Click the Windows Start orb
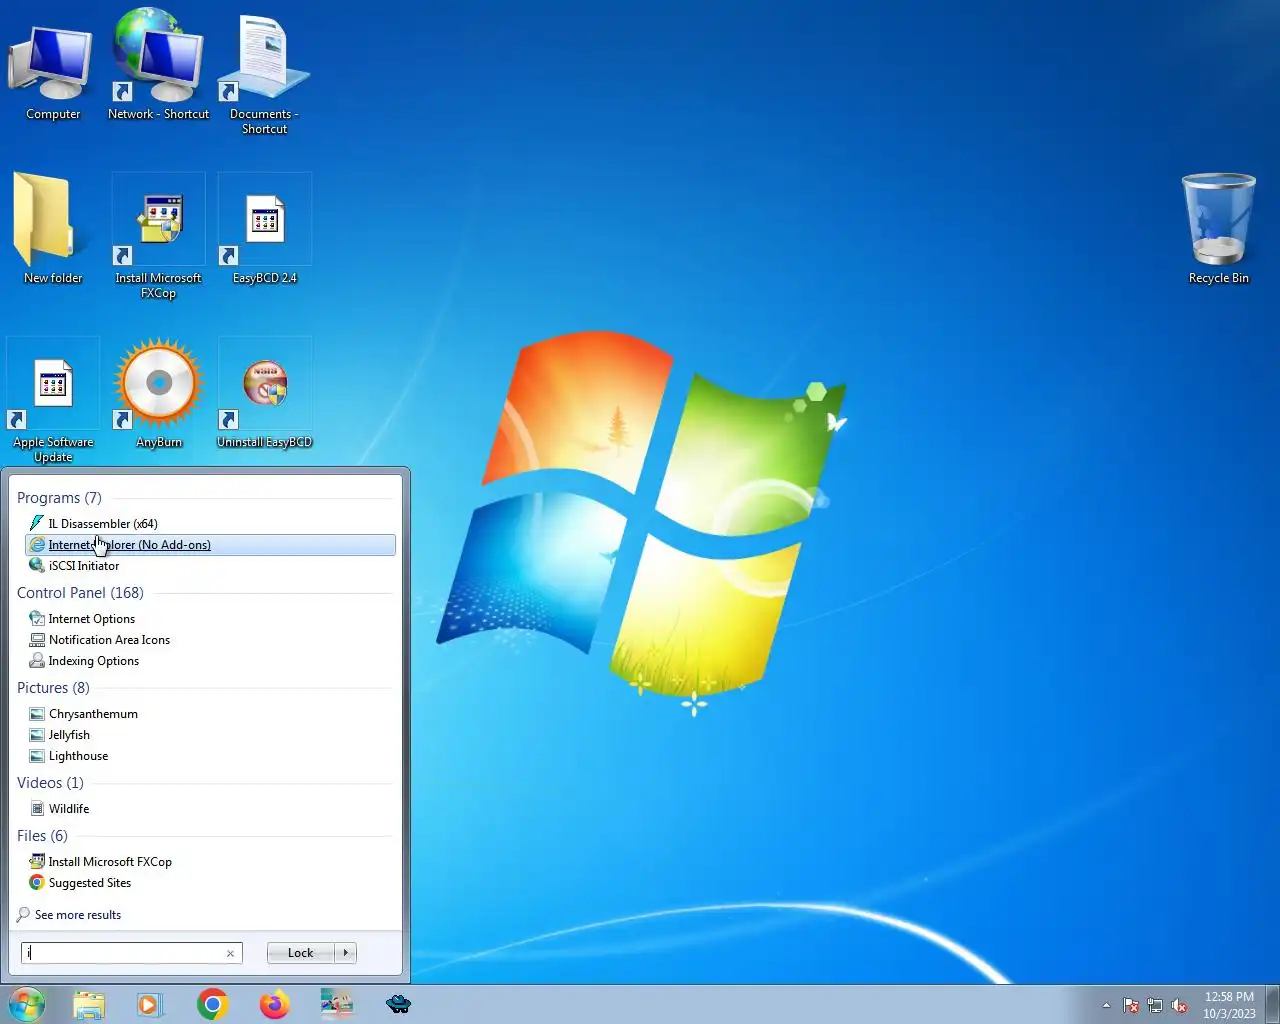1280x1024 pixels. click(27, 1004)
